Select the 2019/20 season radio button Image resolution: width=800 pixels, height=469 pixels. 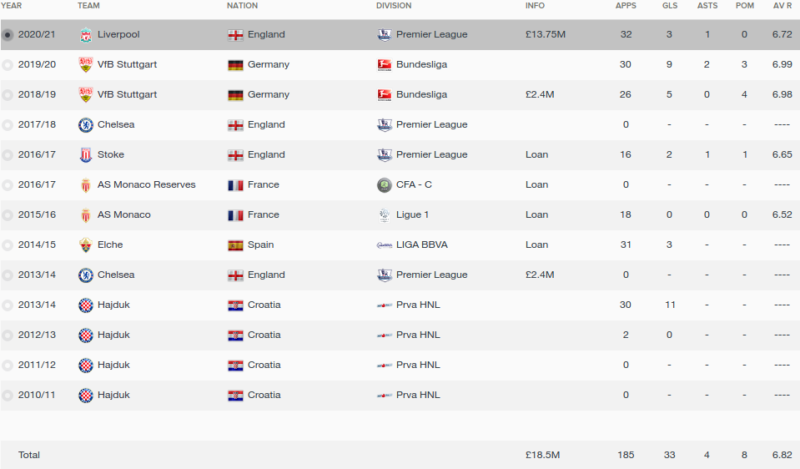[x=7, y=65]
